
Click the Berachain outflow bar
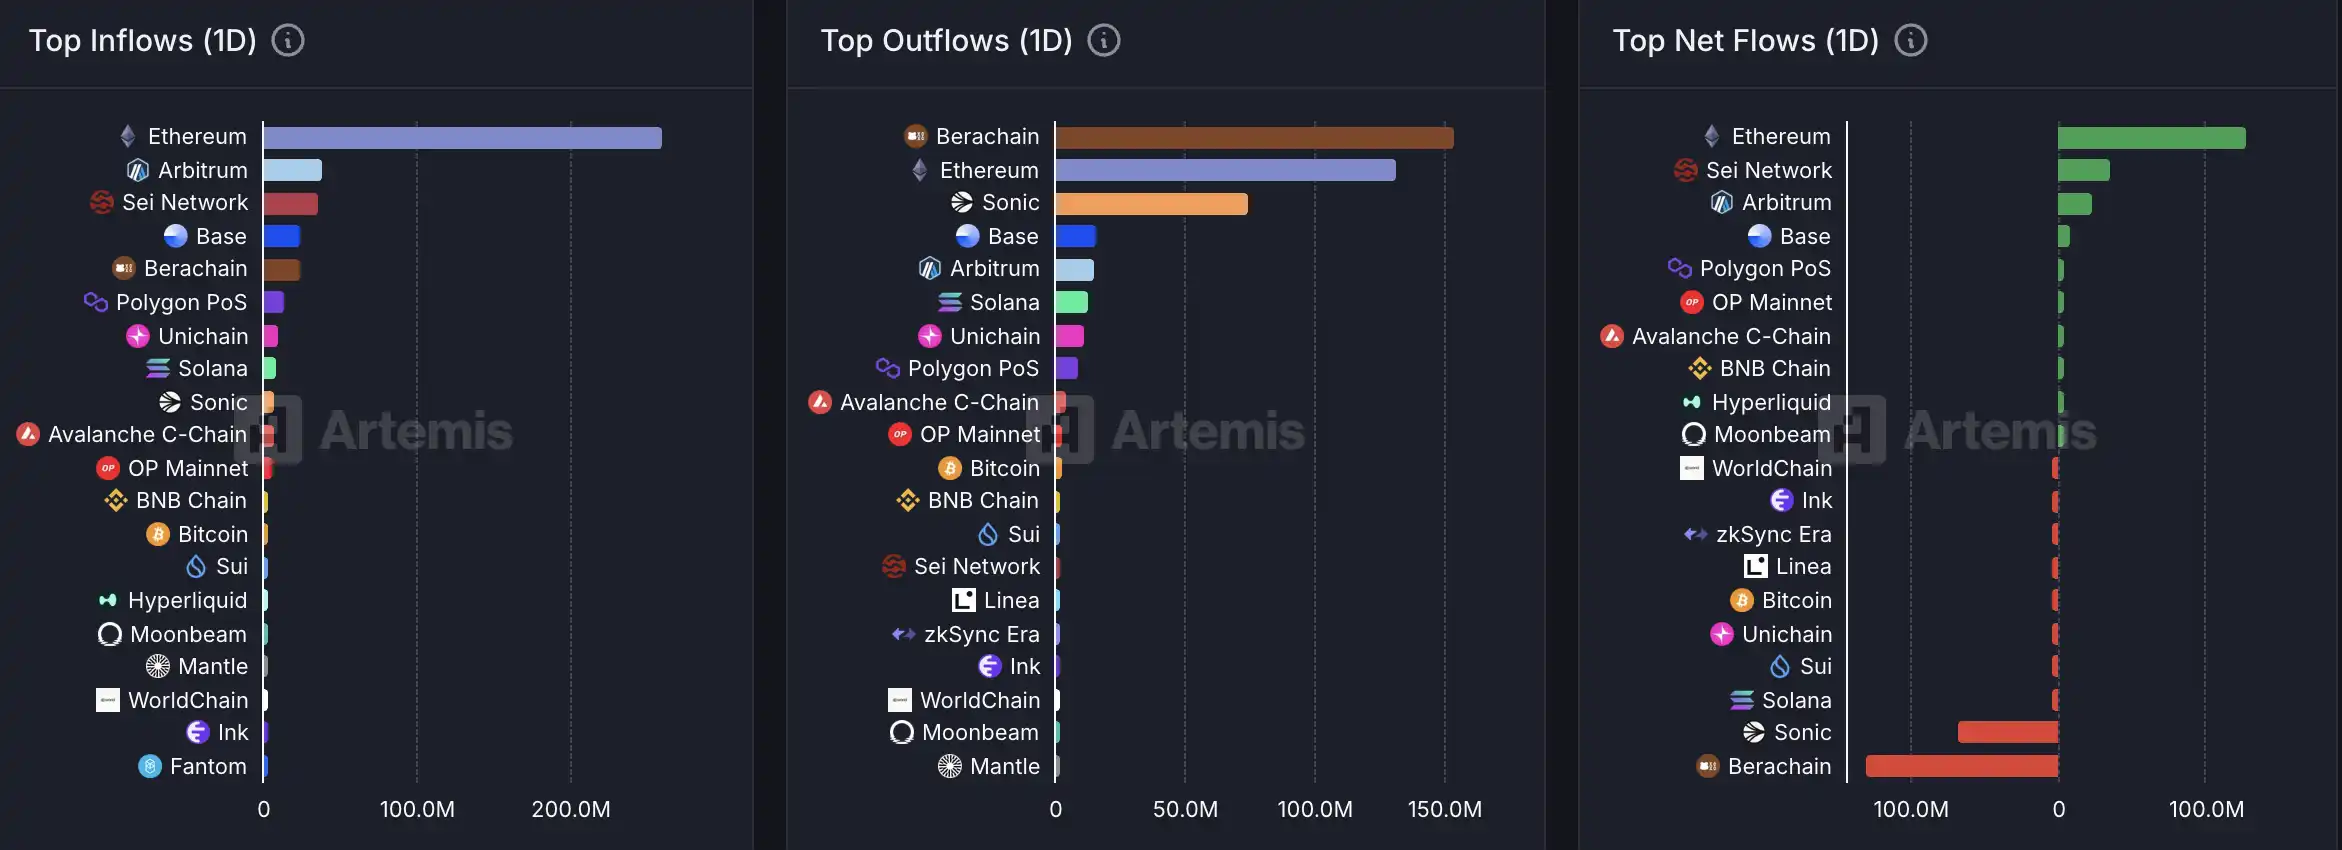point(1254,138)
